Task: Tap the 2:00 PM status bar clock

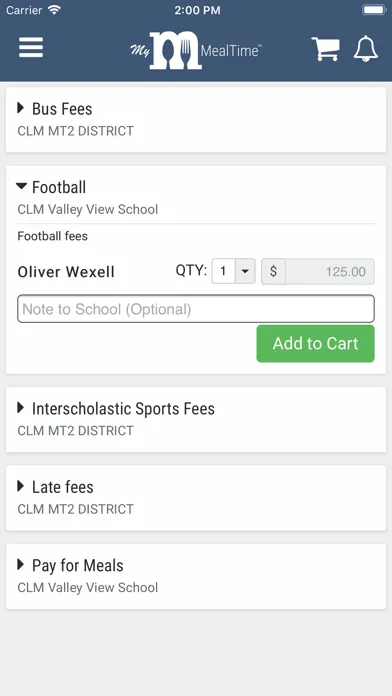Action: click(197, 10)
